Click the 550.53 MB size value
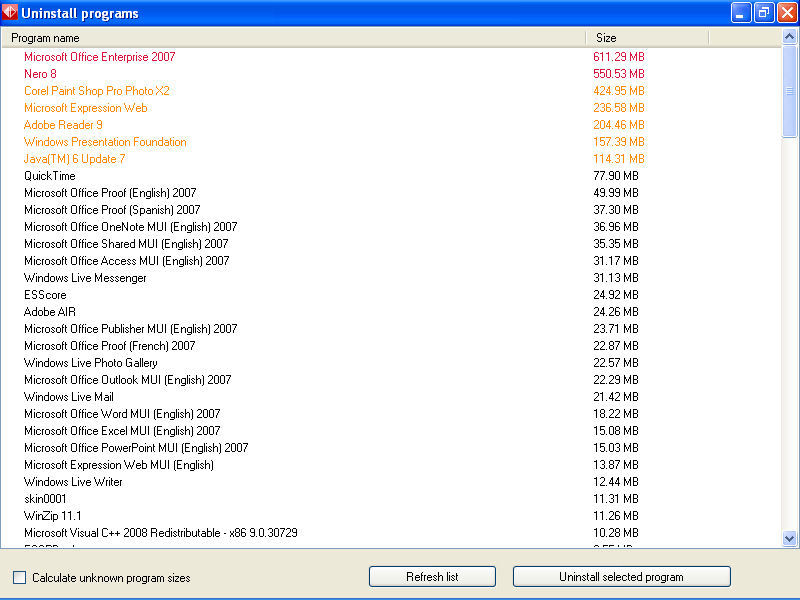This screenshot has width=800, height=600. (619, 73)
